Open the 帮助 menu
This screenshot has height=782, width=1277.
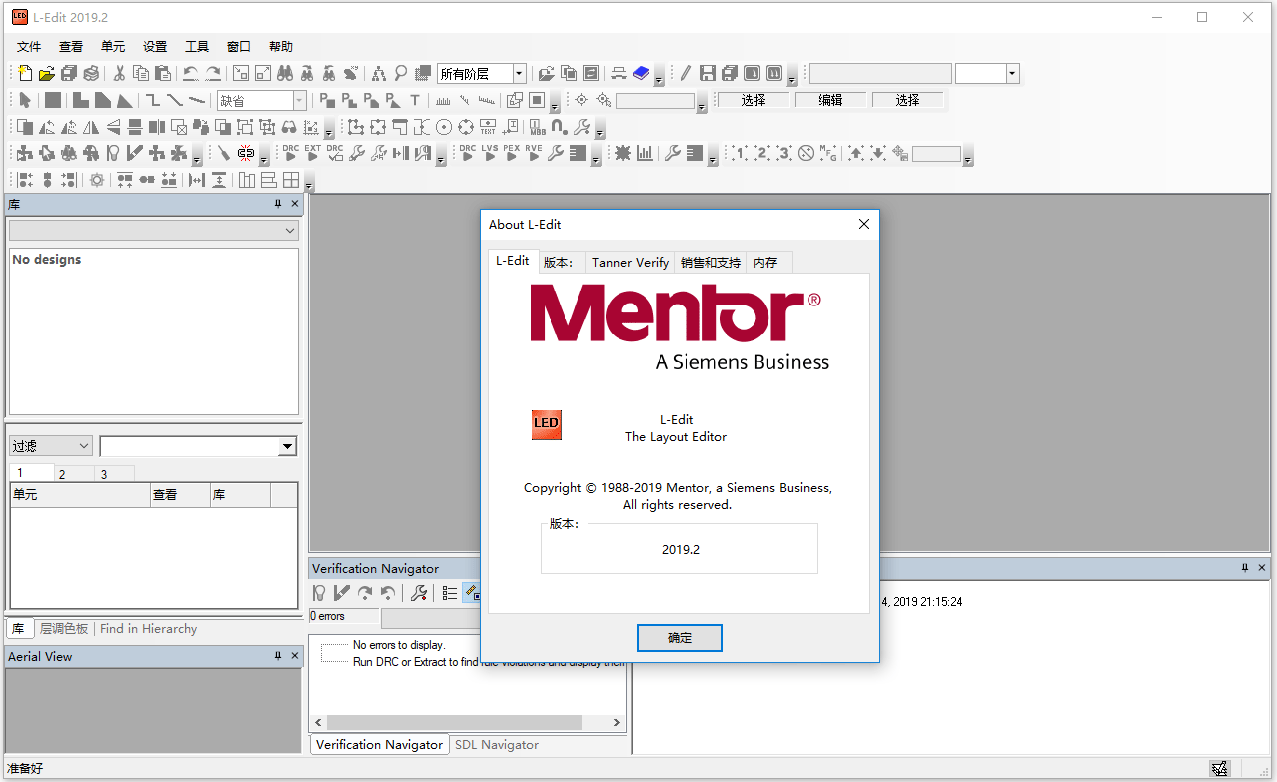pos(281,46)
